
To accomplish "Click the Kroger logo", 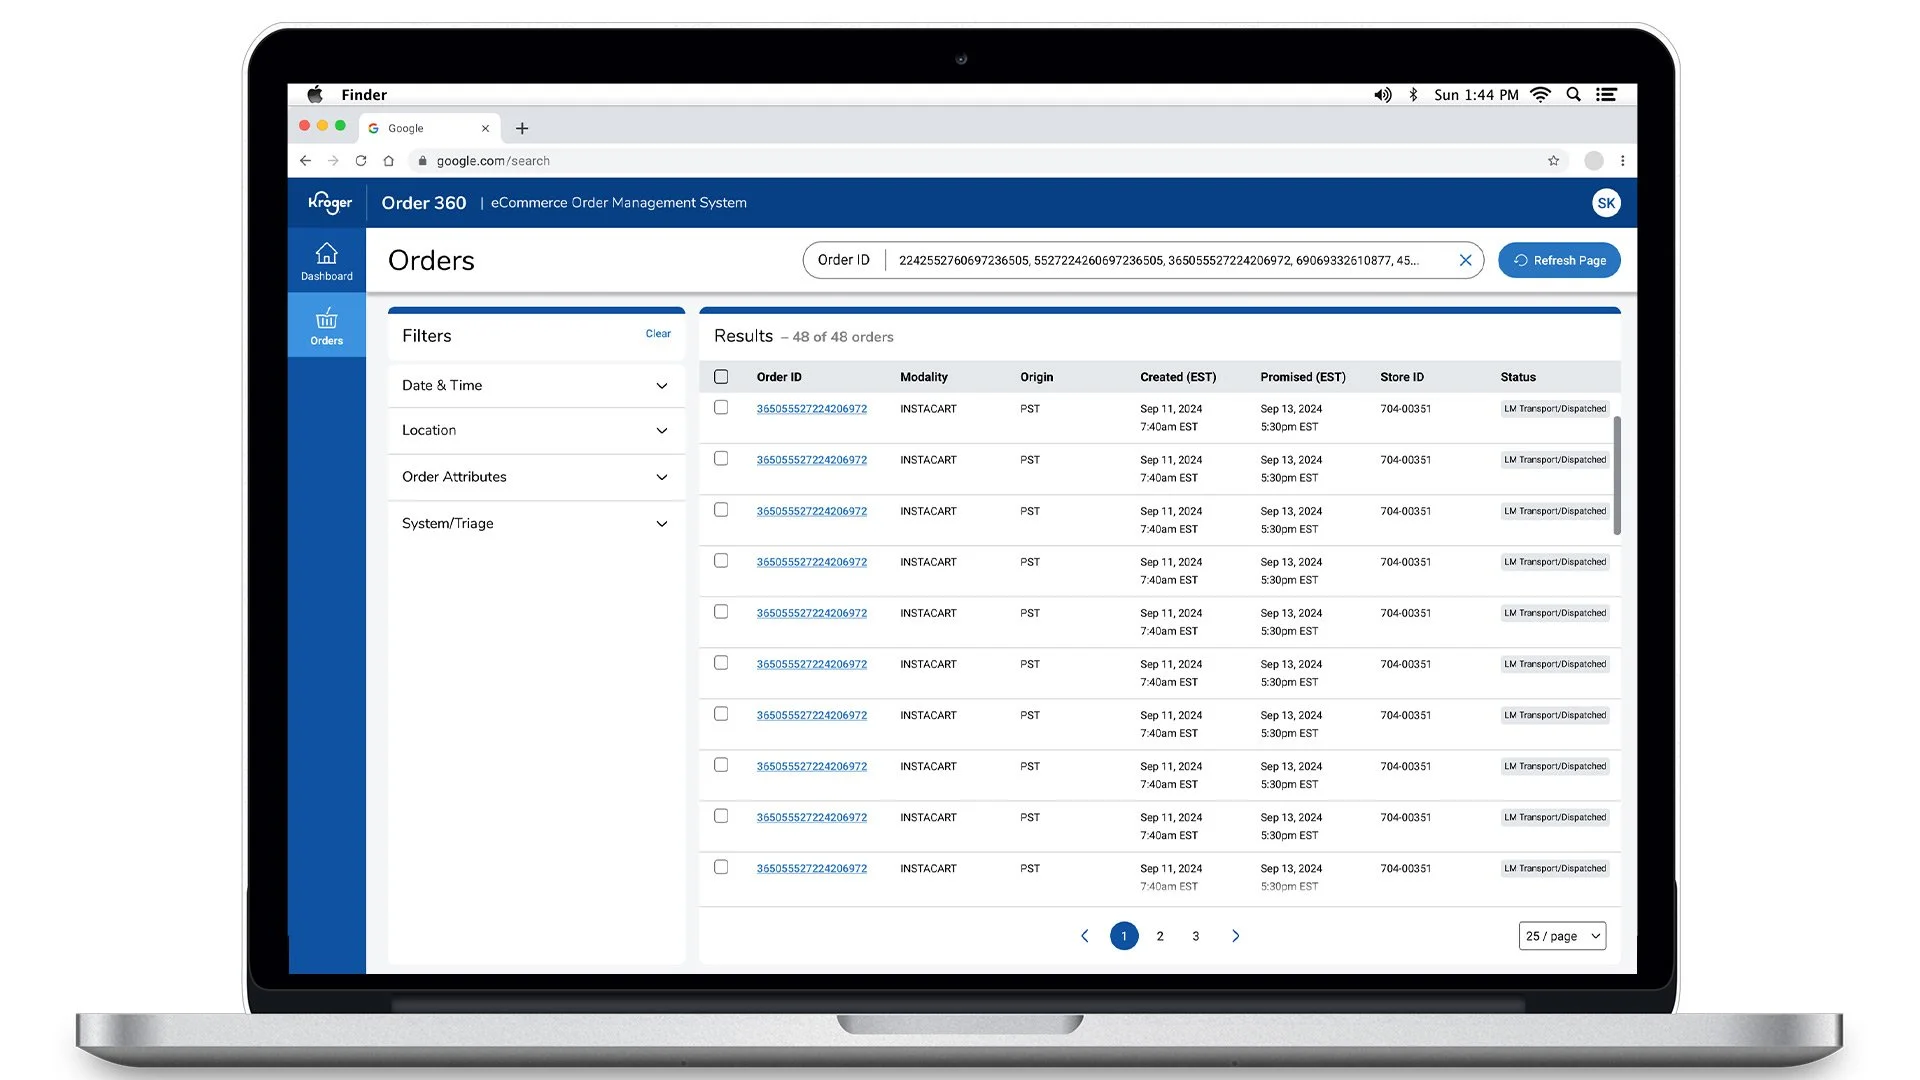I will click(x=330, y=203).
